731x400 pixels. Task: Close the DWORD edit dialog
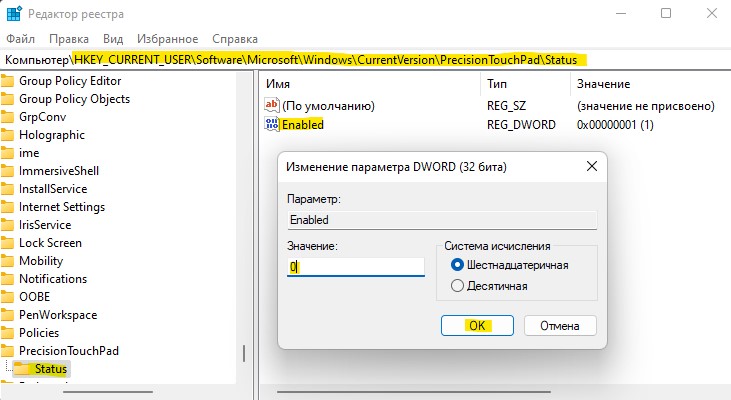click(x=592, y=166)
